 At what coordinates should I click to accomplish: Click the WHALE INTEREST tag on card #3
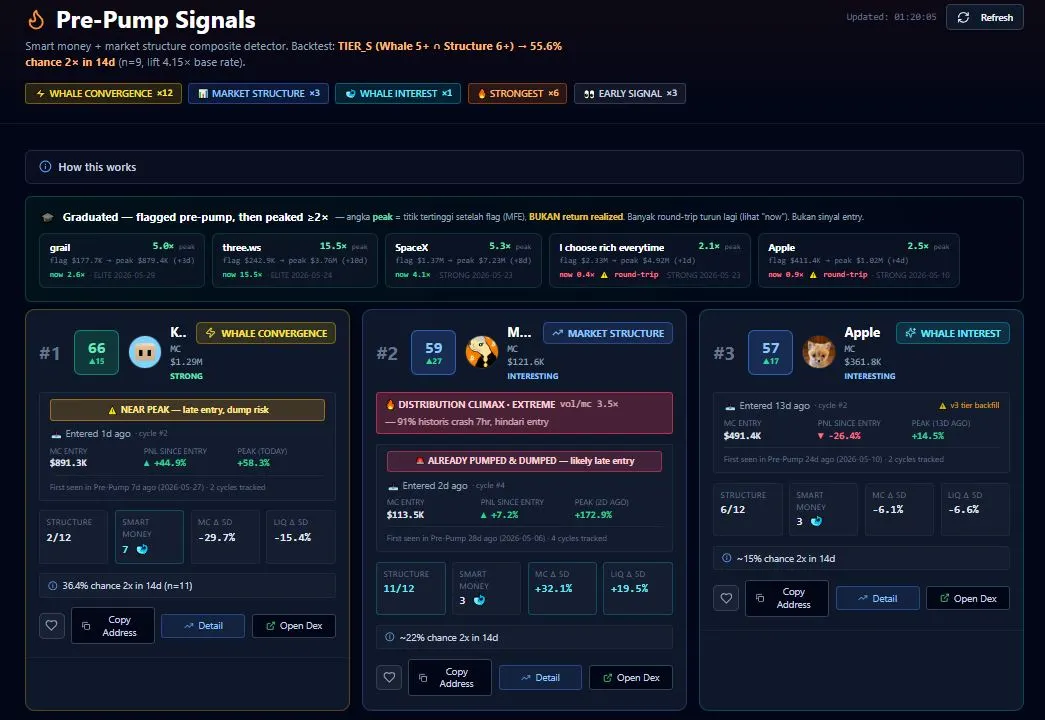tap(952, 333)
